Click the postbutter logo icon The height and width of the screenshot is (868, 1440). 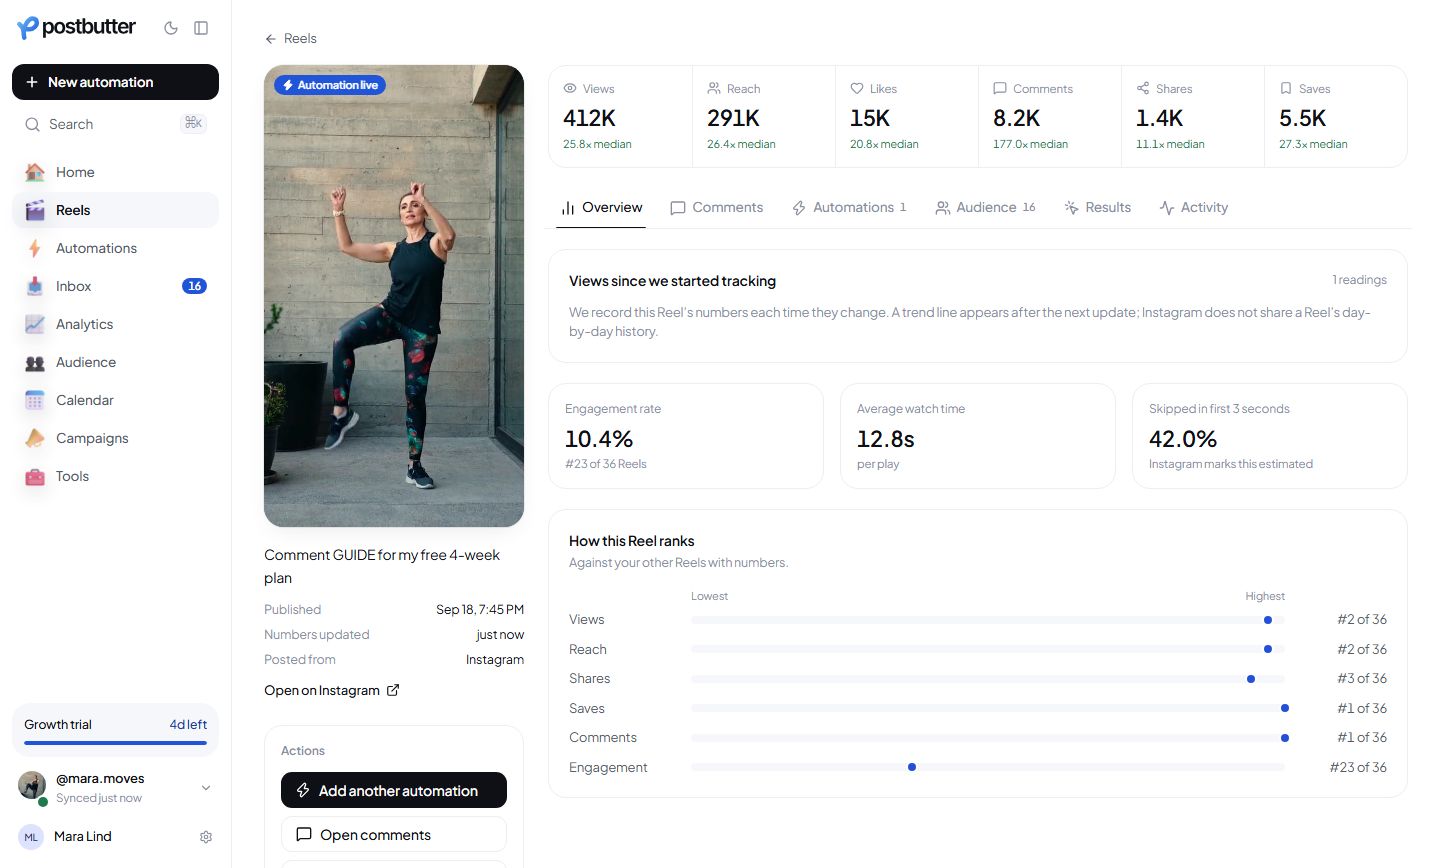click(x=28, y=28)
